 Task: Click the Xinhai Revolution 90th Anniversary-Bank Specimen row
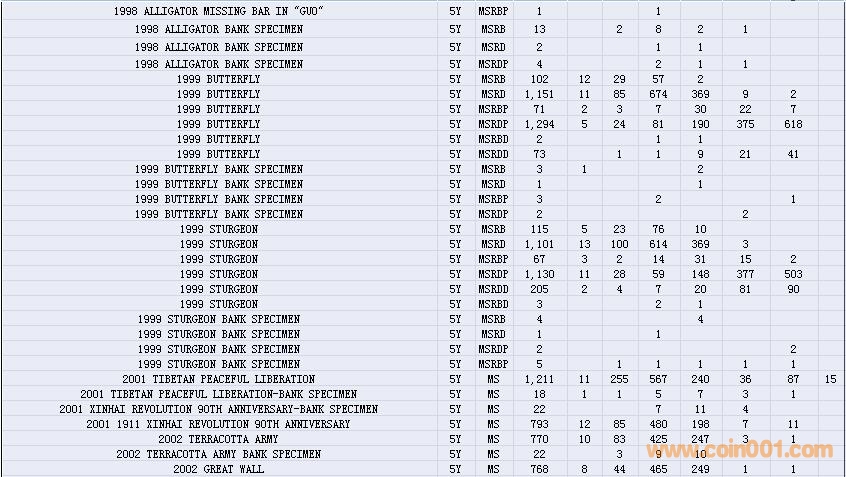pyautogui.click(x=218, y=409)
